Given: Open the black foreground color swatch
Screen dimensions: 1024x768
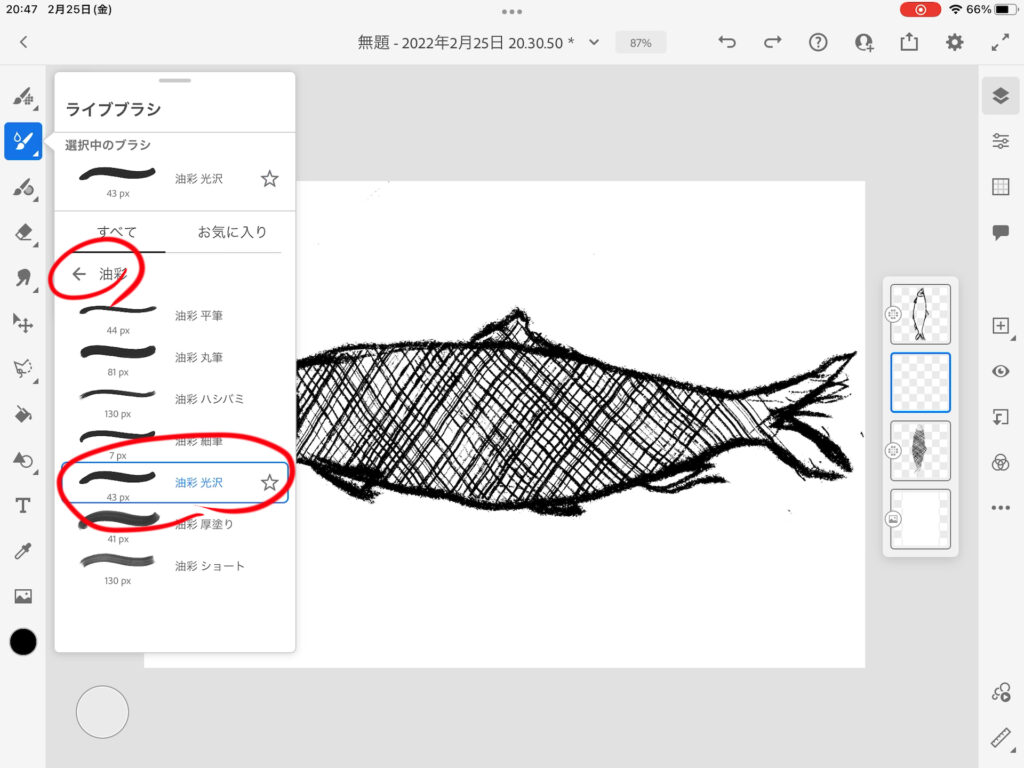Looking at the screenshot, I should pos(23,642).
